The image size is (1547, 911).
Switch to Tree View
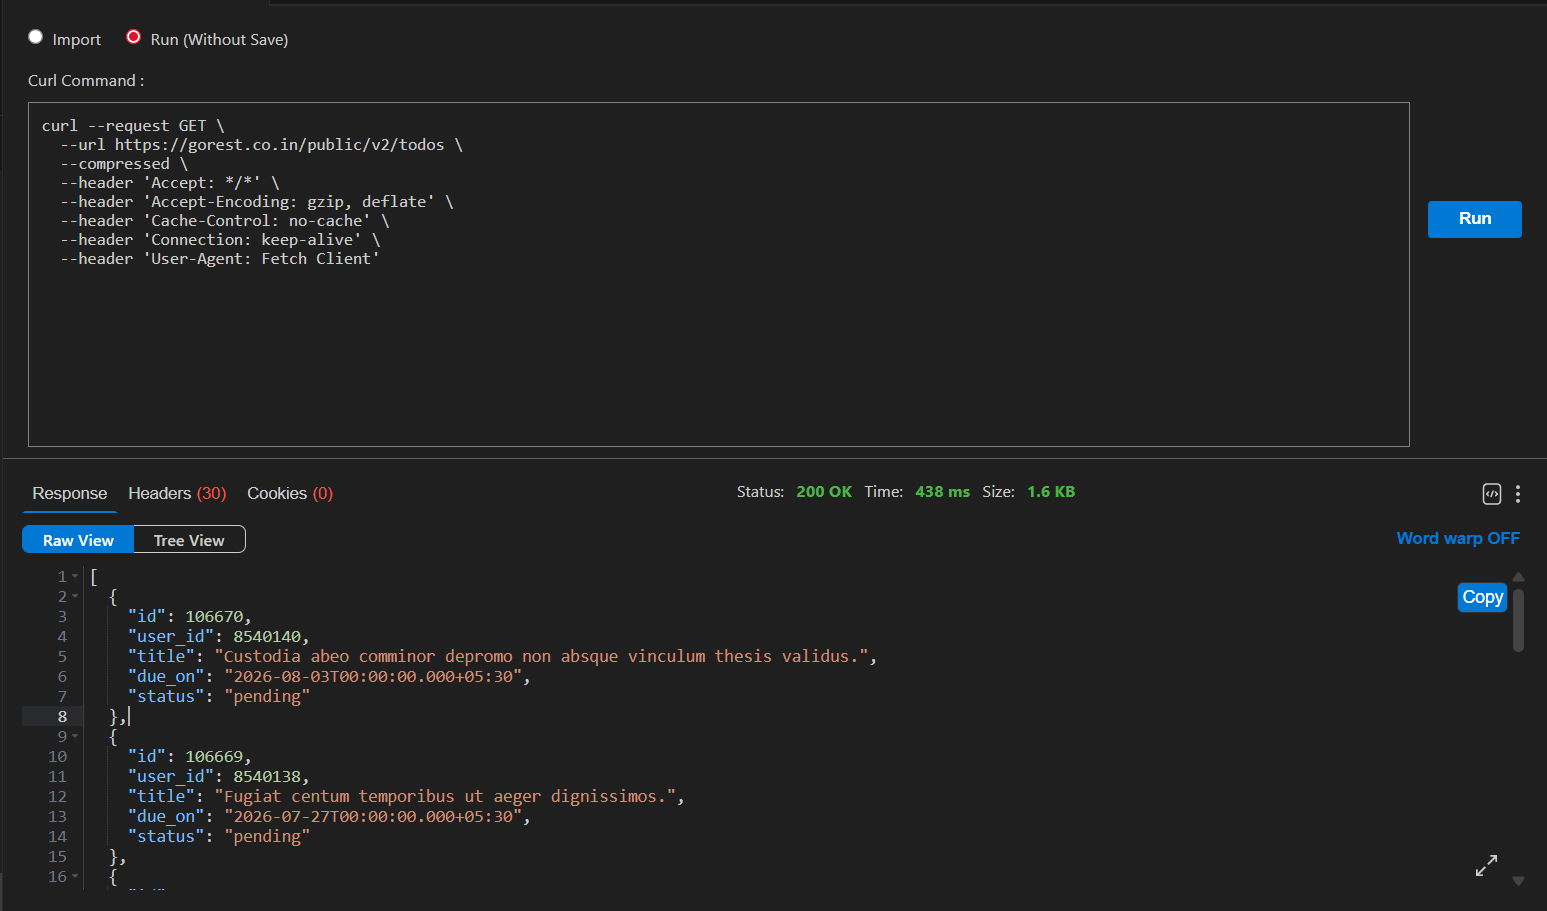coord(189,540)
